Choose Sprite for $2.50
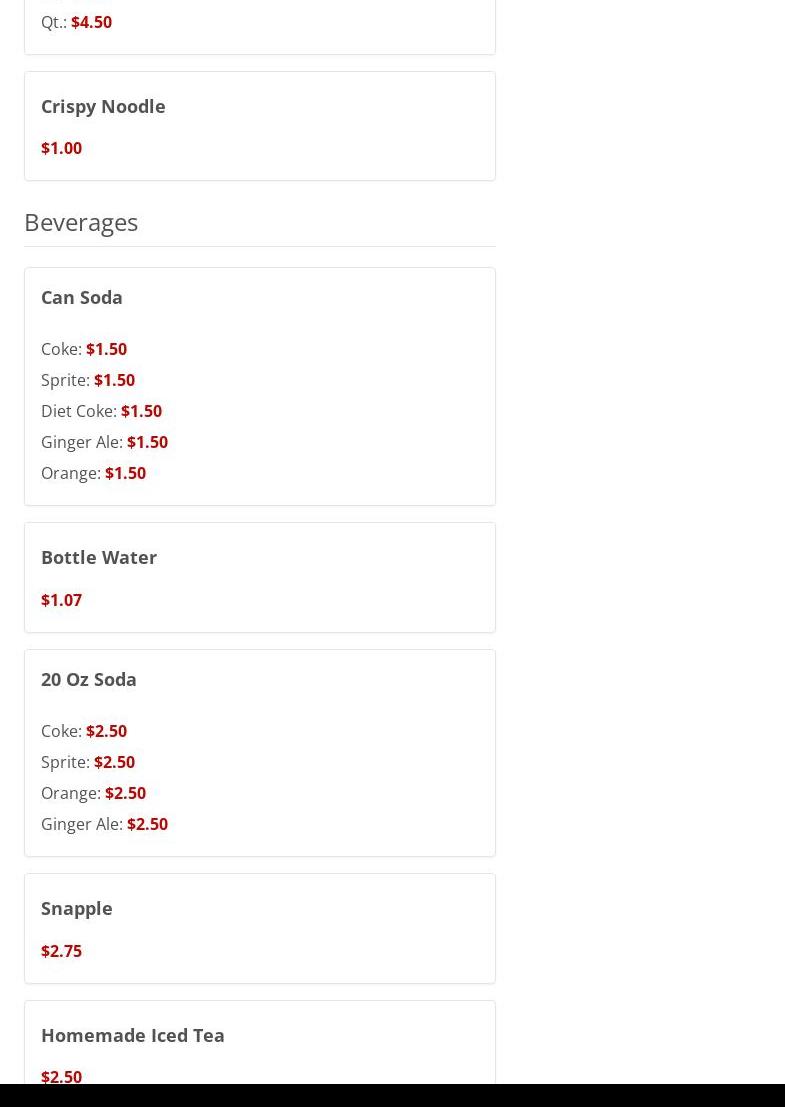785x1107 pixels. (88, 762)
